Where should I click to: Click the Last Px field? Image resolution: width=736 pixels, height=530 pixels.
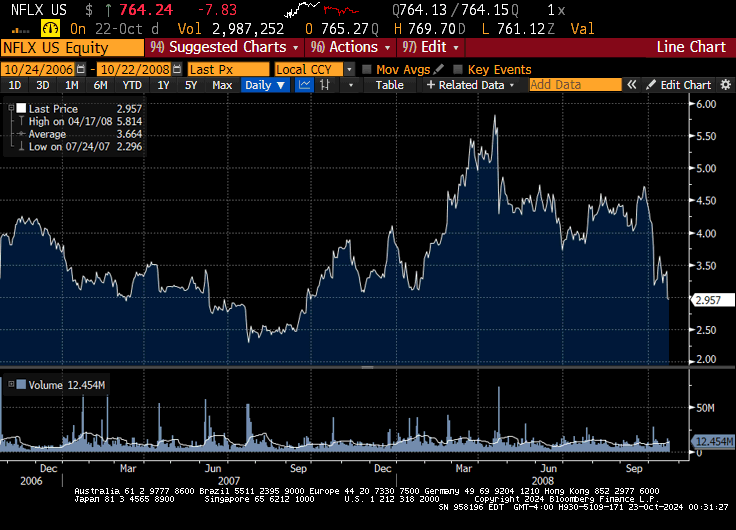point(229,69)
